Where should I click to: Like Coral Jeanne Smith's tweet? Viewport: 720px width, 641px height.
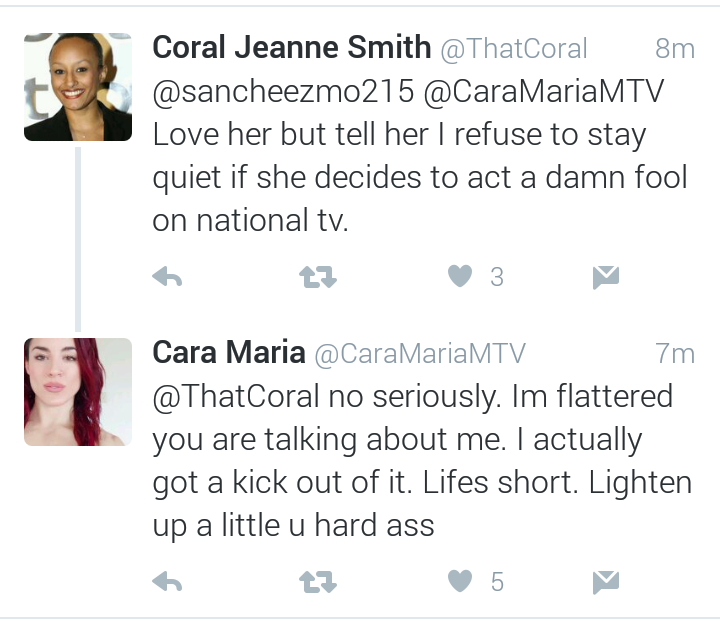(460, 276)
